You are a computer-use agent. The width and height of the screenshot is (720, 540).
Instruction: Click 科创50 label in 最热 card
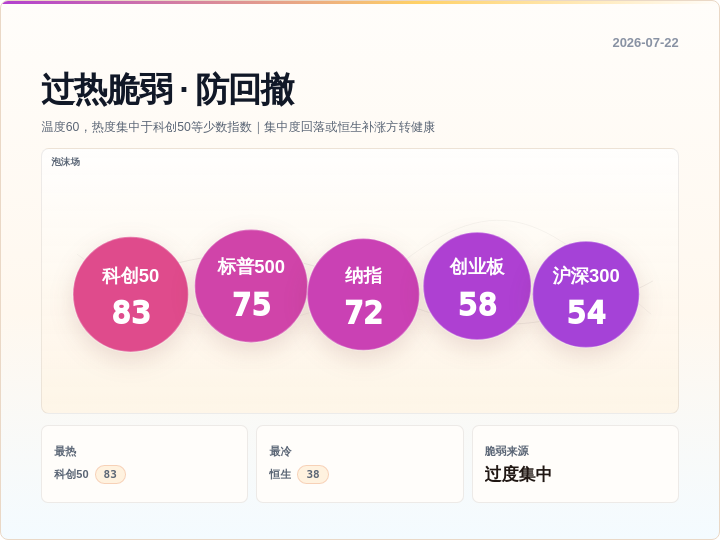71,474
